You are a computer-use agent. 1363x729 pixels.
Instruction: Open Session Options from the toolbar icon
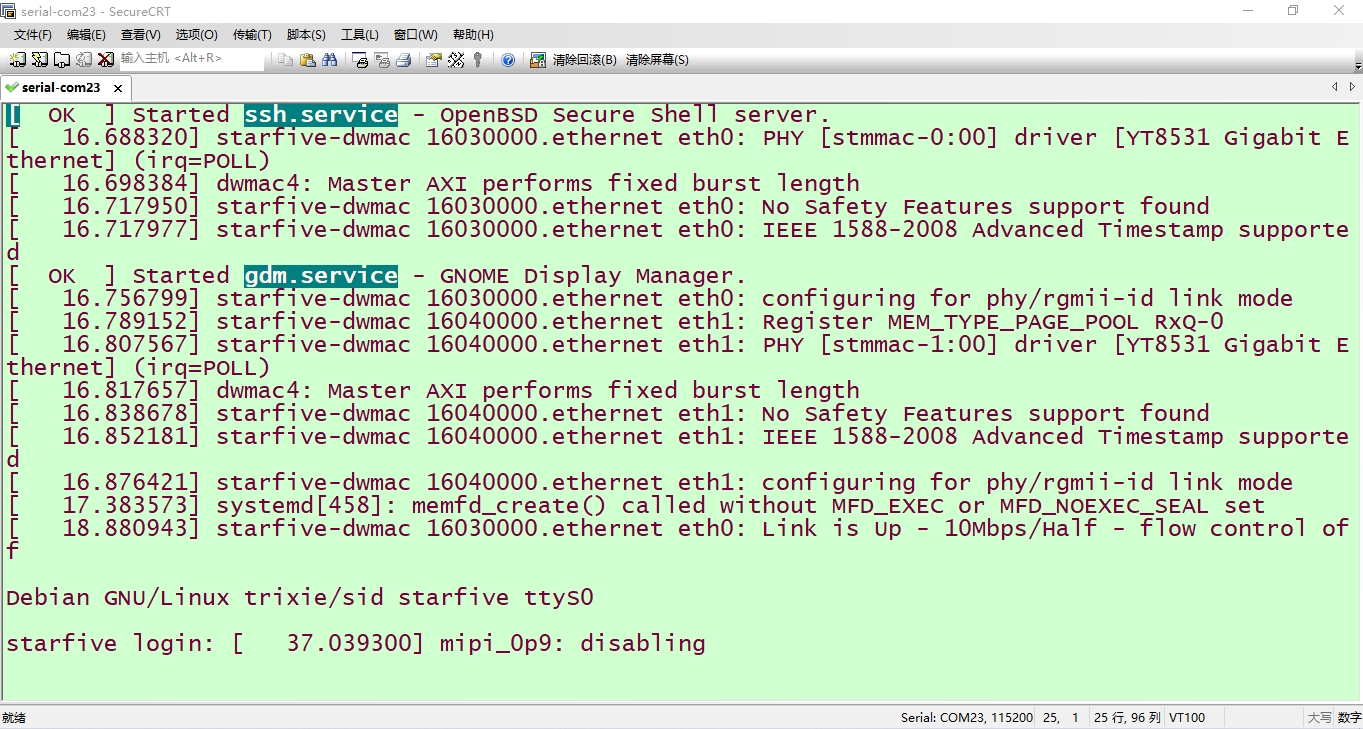point(434,60)
